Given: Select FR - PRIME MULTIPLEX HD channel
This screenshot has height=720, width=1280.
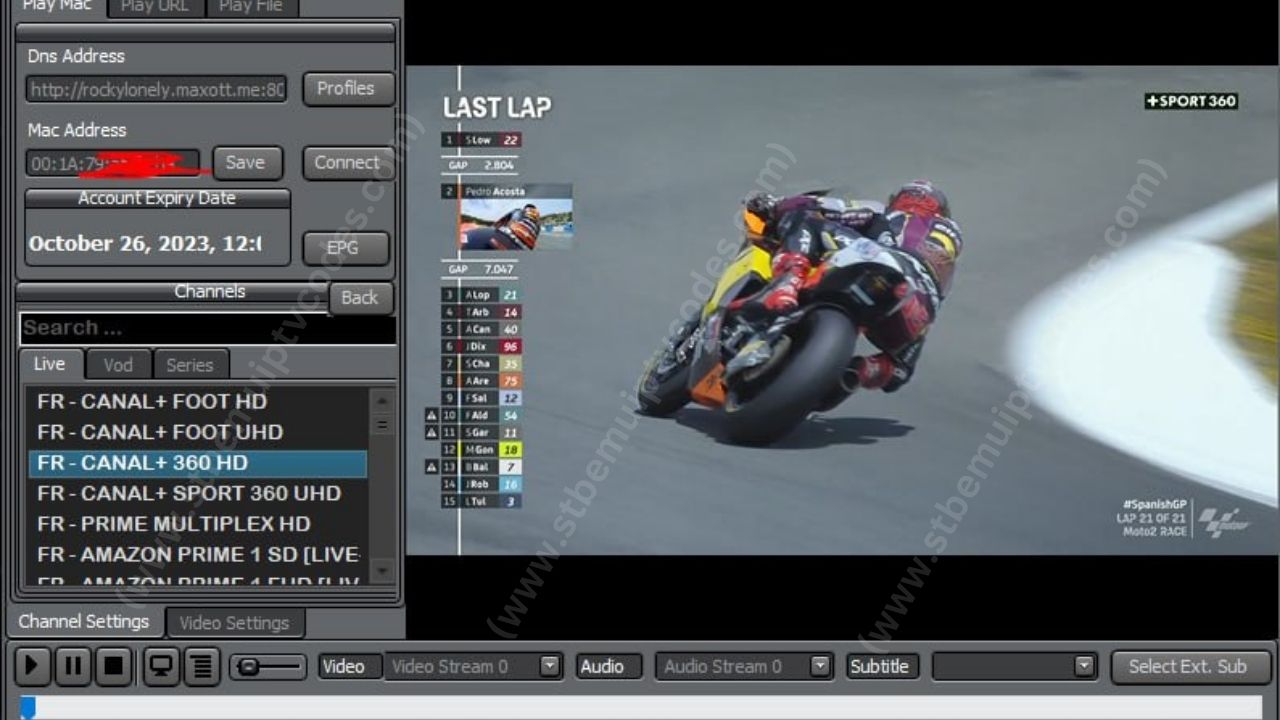Looking at the screenshot, I should (x=197, y=524).
